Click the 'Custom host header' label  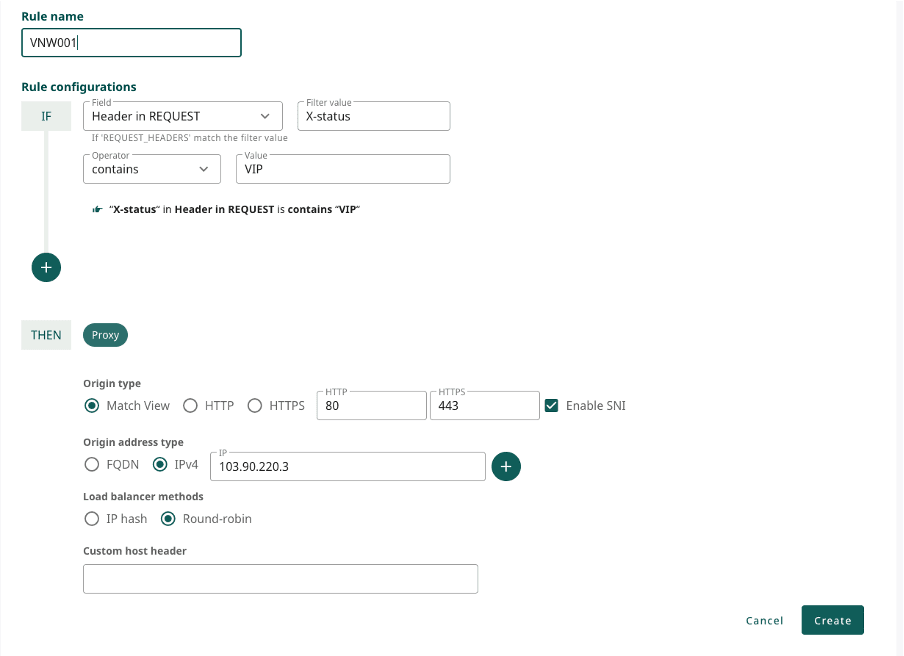pos(135,551)
